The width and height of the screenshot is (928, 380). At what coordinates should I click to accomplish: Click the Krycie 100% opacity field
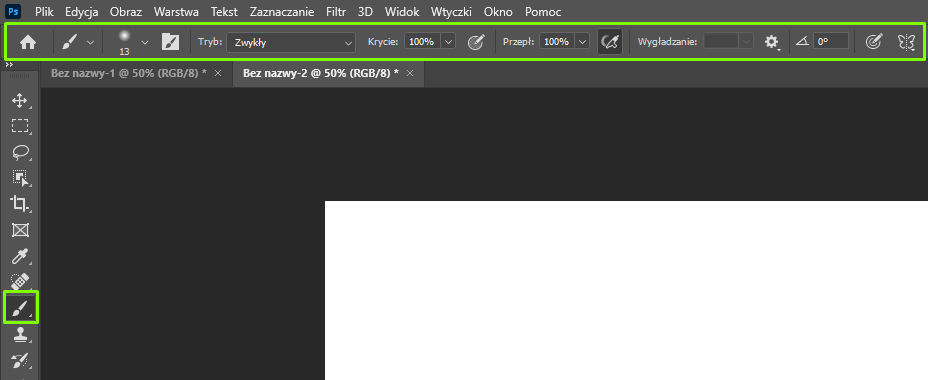pos(422,42)
